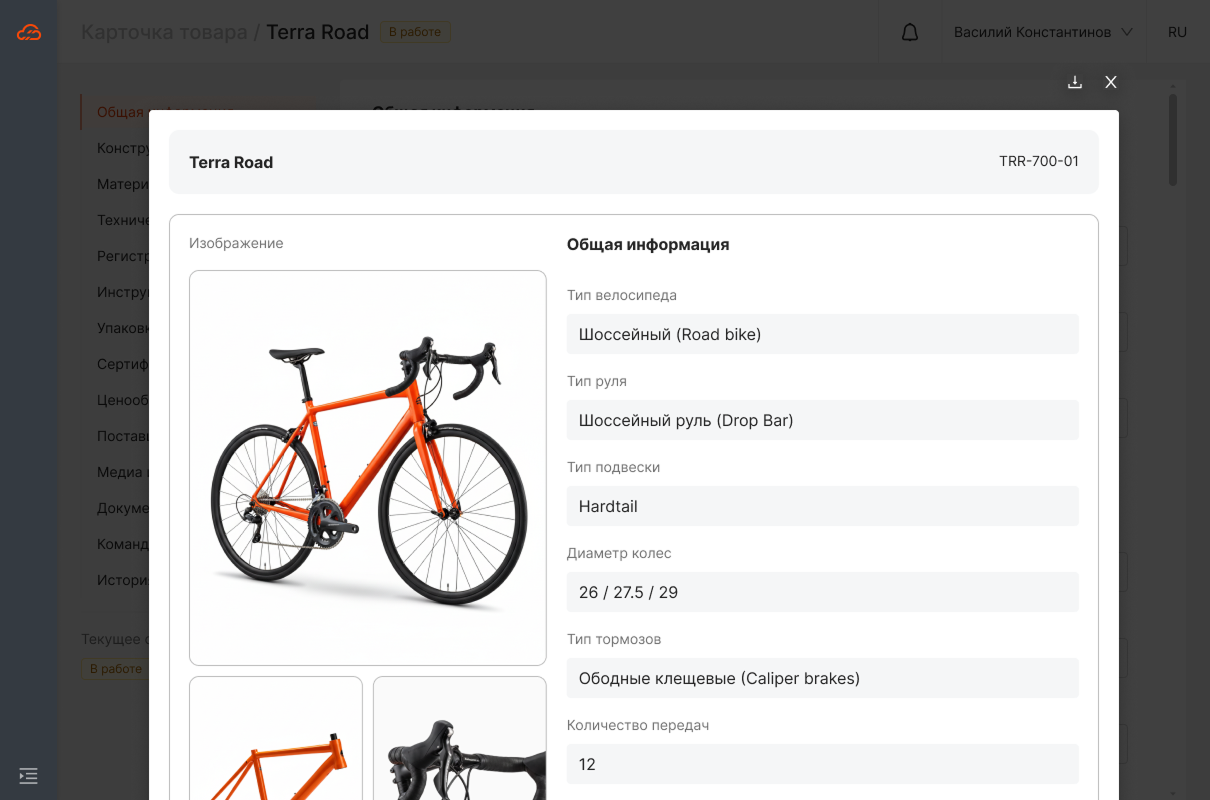This screenshot has height=800, width=1210.
Task: Click the Тип велосипеда field value
Action: 822,334
